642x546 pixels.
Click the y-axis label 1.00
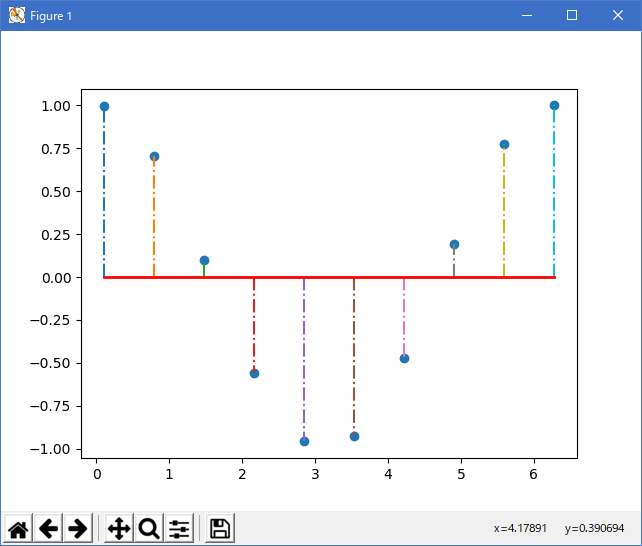(x=56, y=106)
